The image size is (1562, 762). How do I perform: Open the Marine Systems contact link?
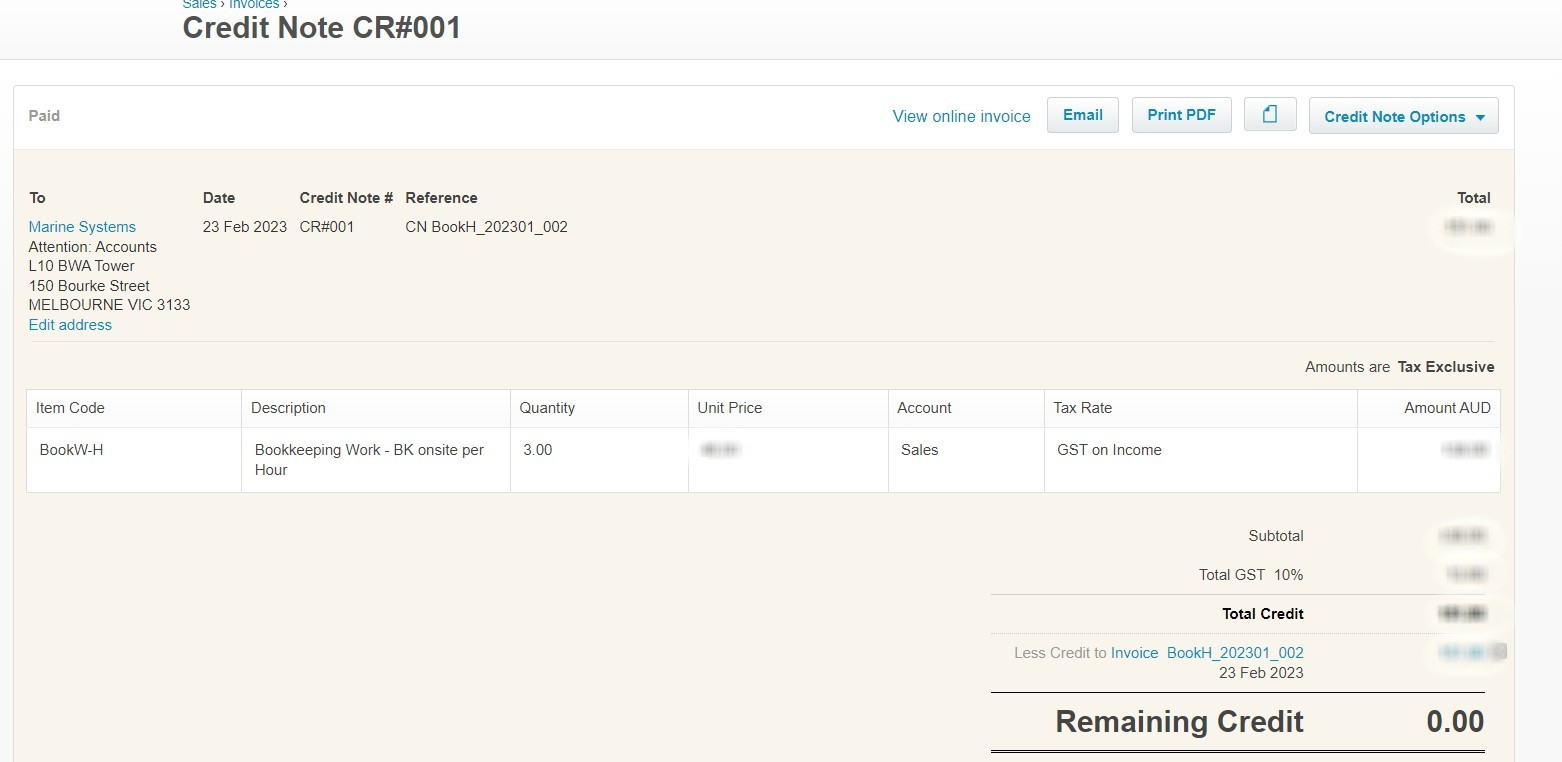click(82, 227)
